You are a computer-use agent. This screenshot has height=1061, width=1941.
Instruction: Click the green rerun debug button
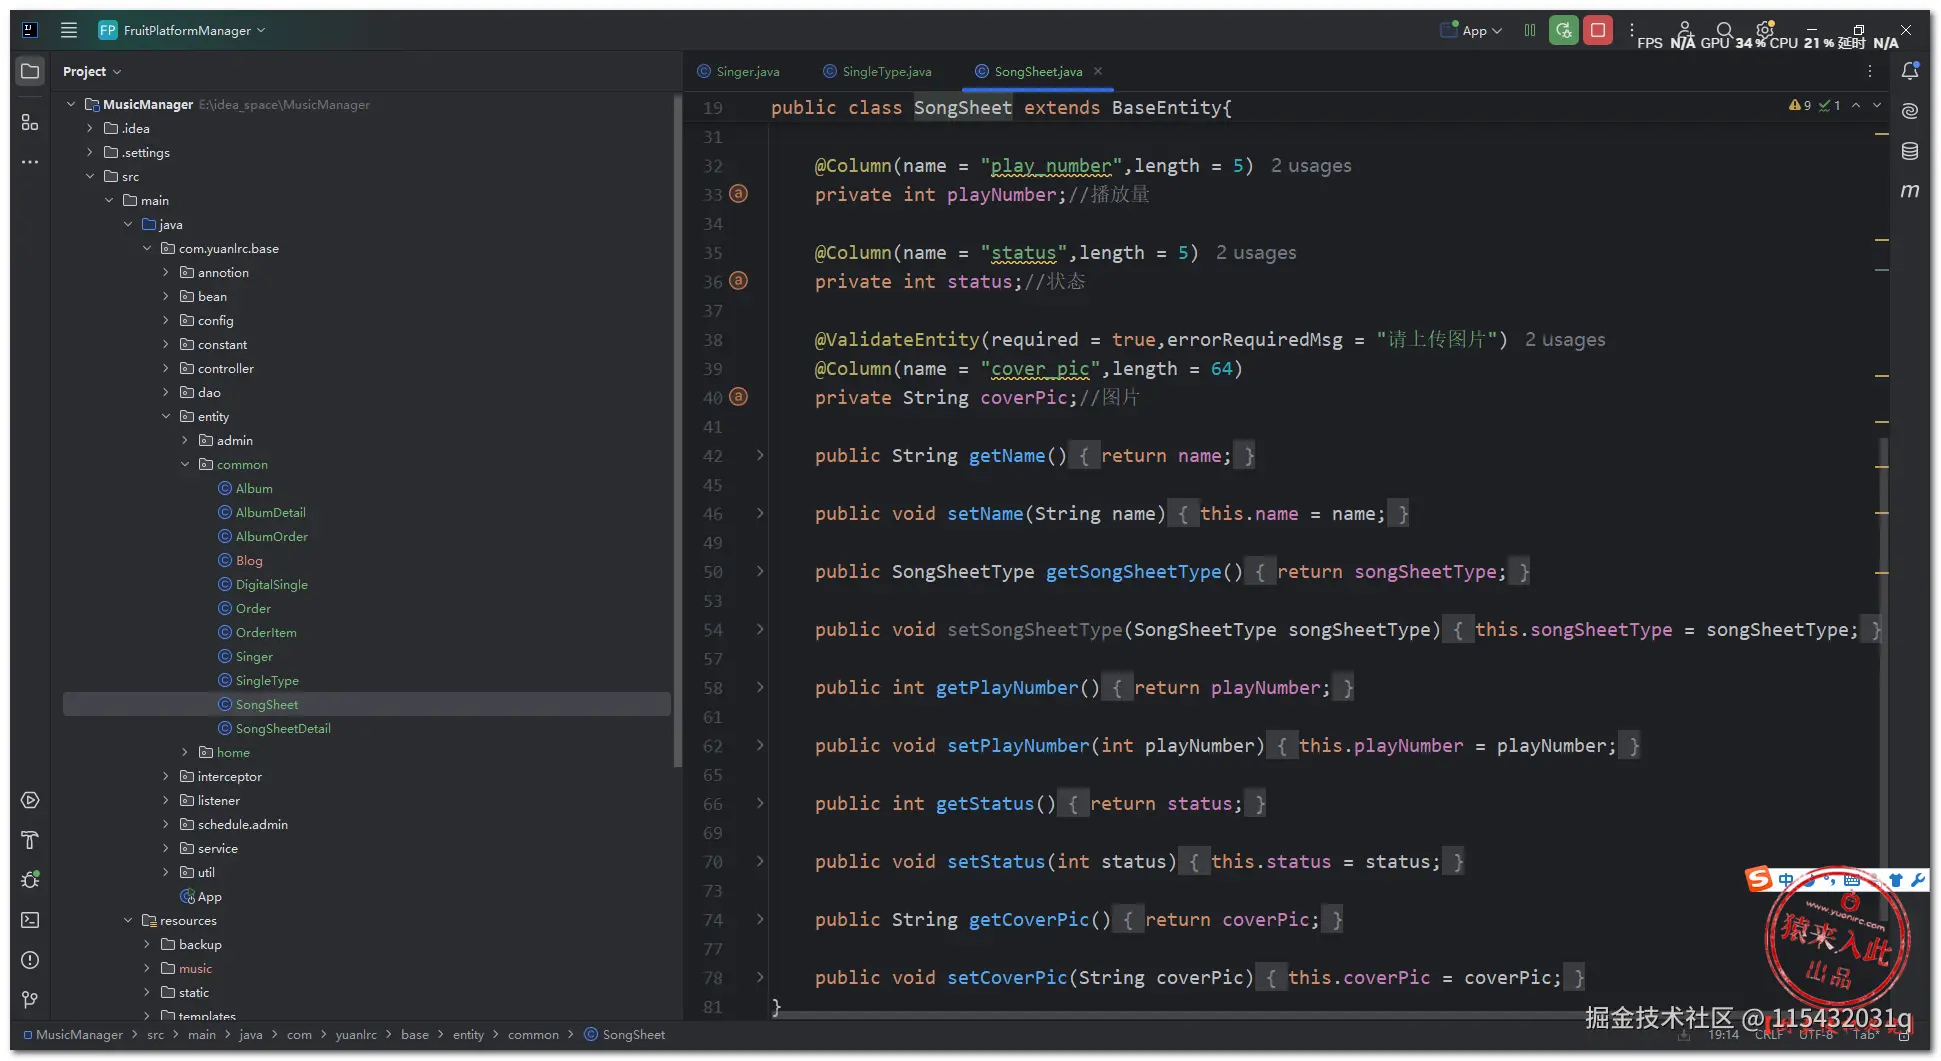point(1564,30)
